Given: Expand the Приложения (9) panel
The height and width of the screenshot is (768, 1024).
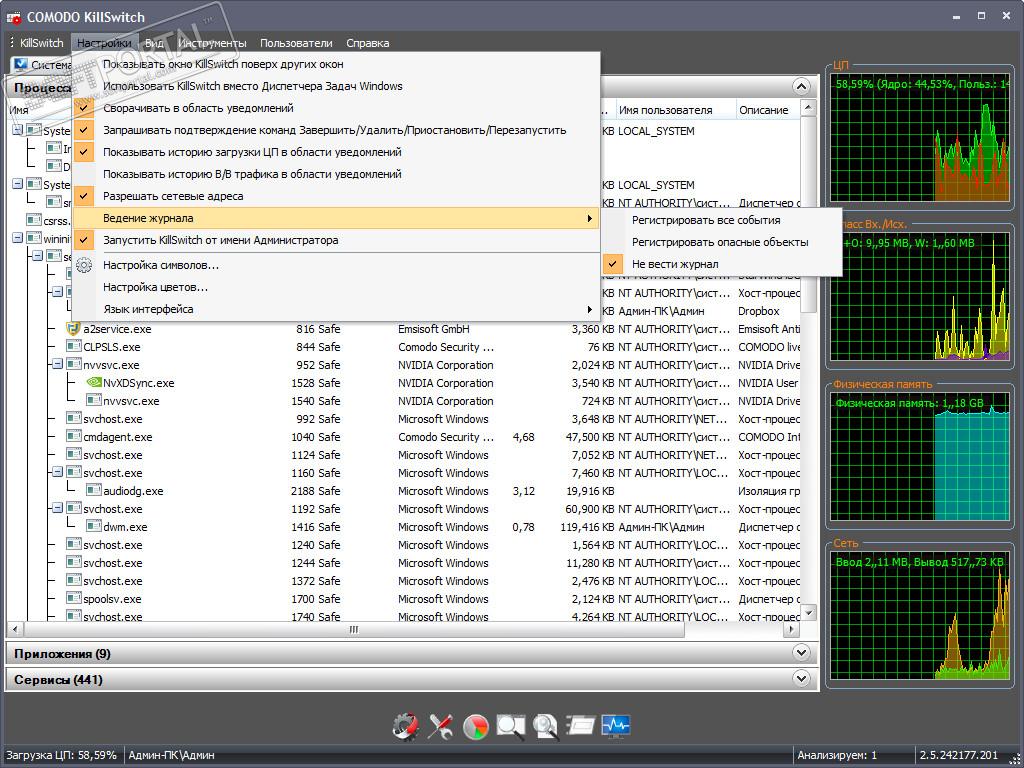Looking at the screenshot, I should [x=801, y=652].
